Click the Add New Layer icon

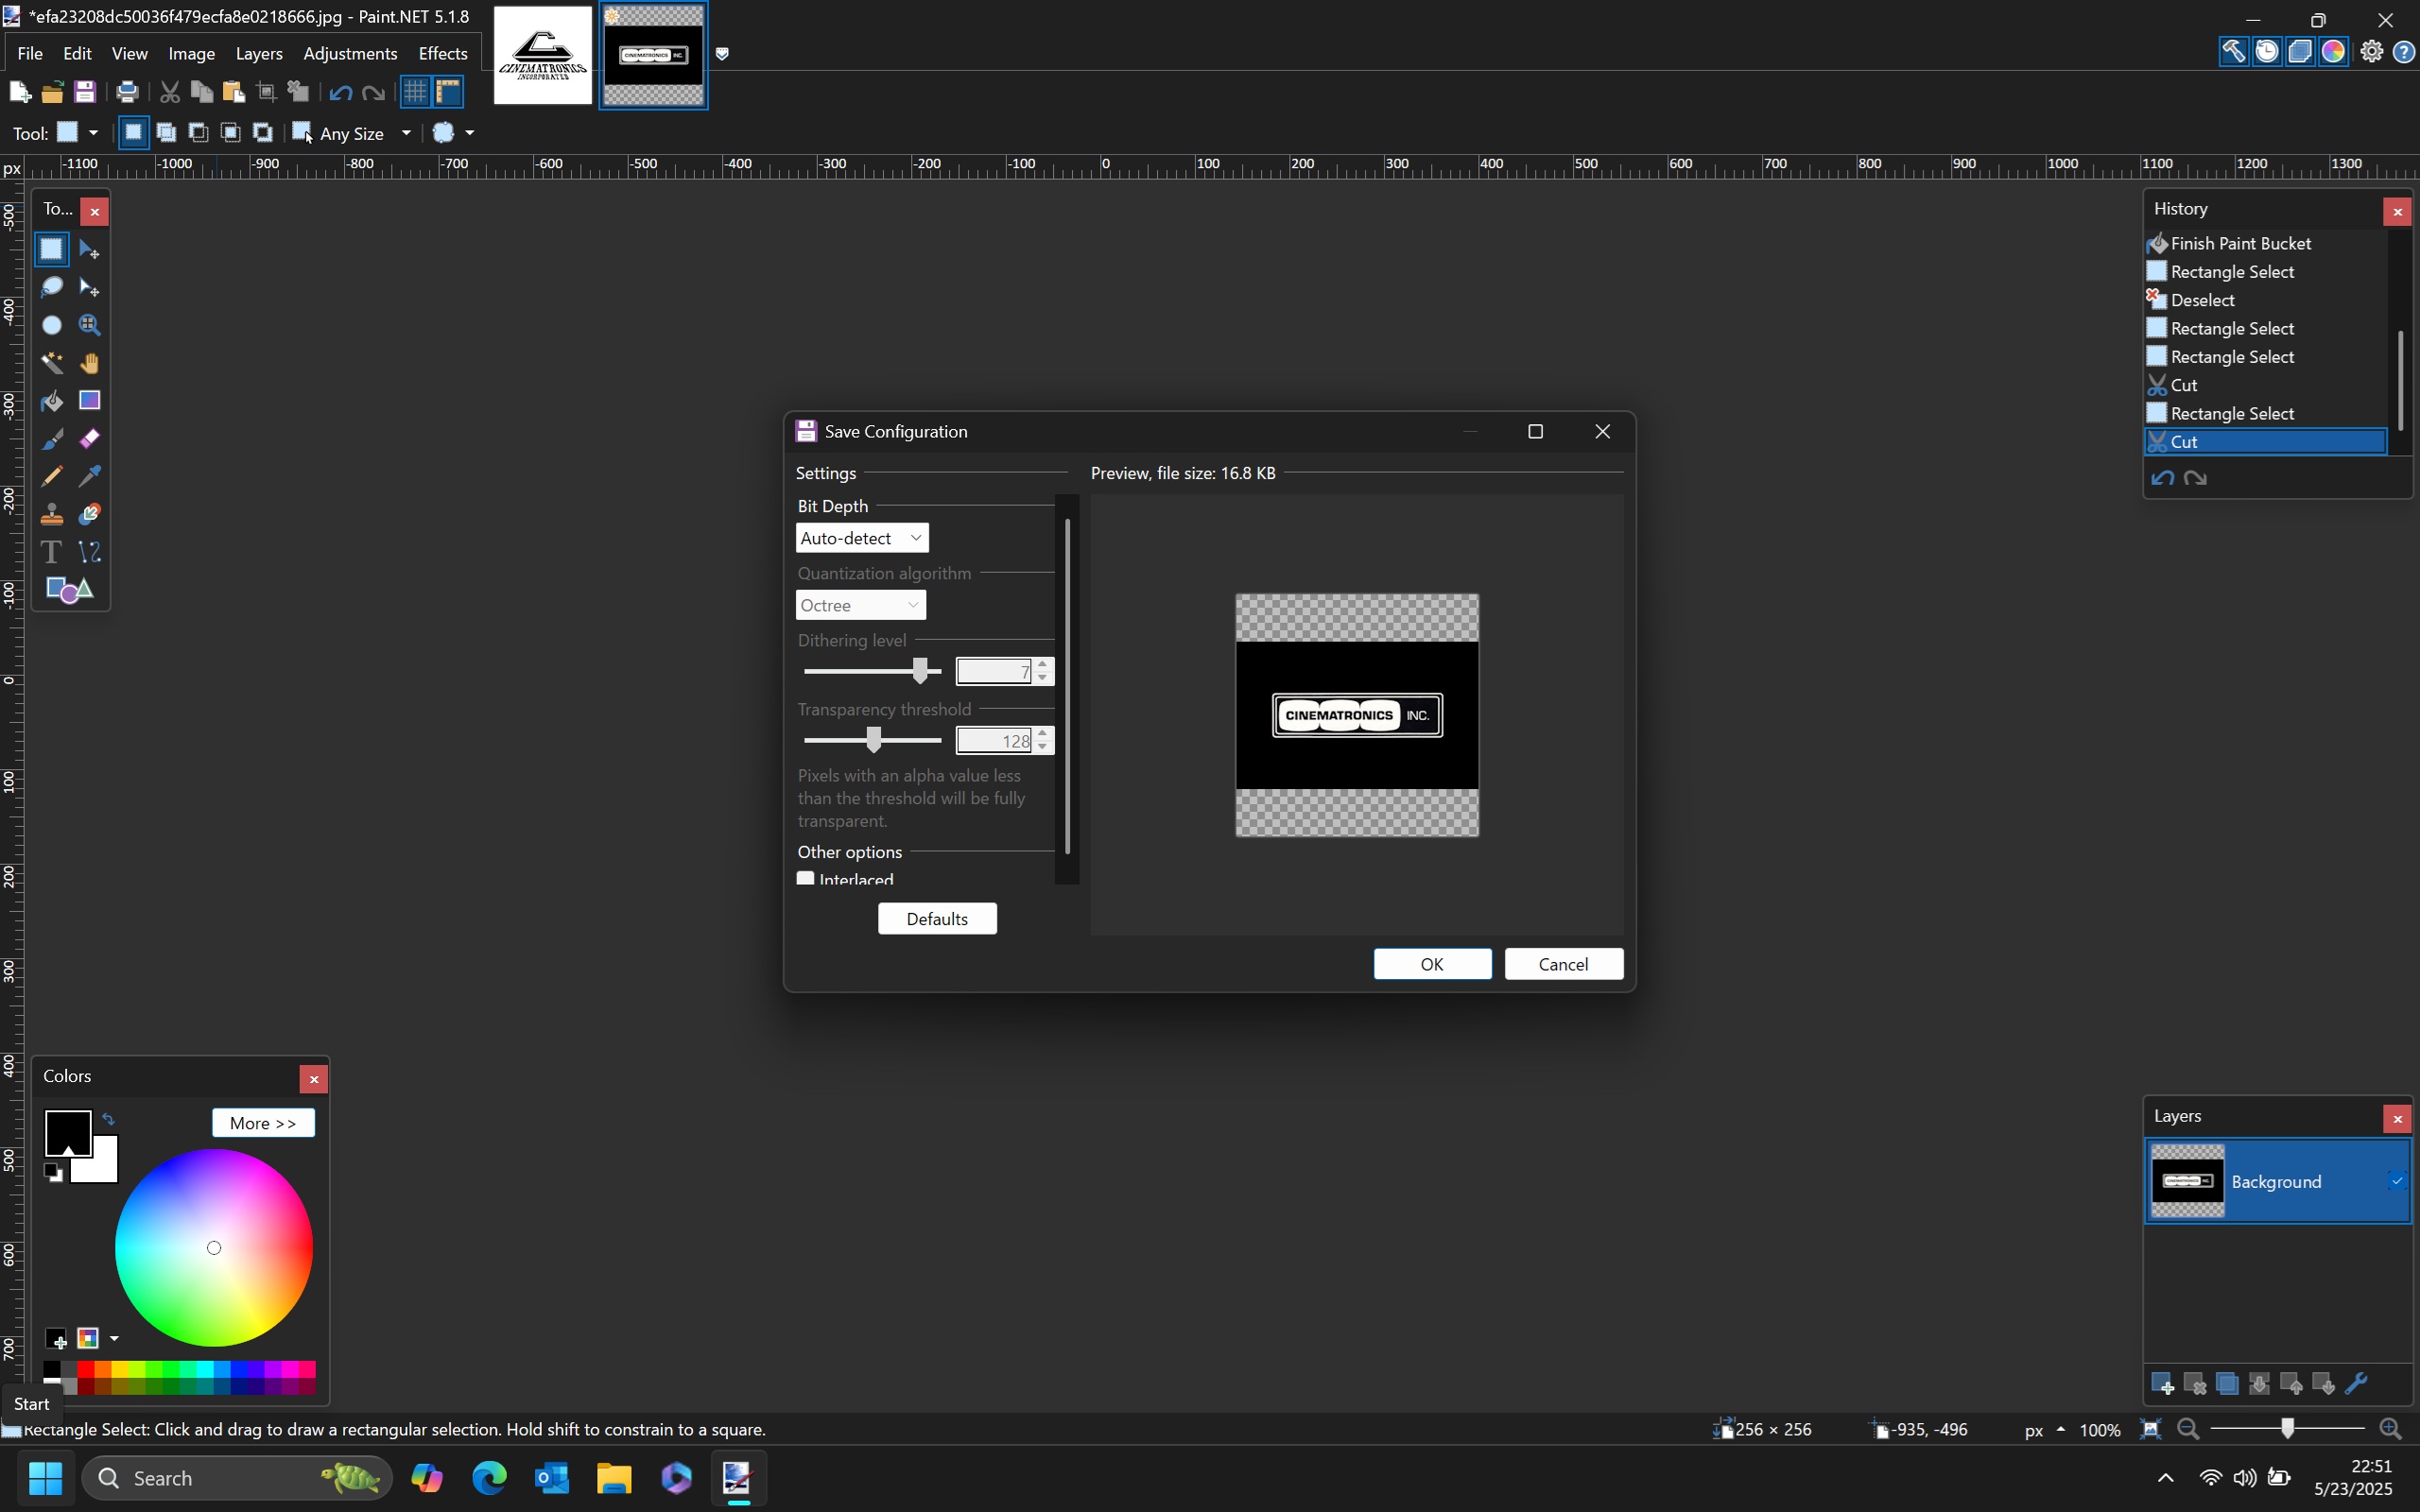[x=2161, y=1384]
